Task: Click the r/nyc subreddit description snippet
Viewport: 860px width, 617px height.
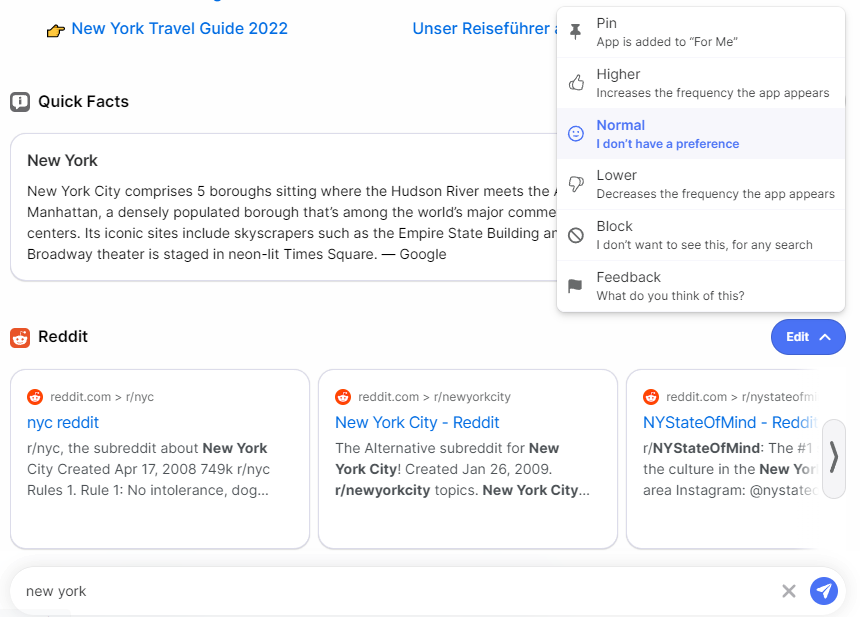Action: [x=149, y=469]
